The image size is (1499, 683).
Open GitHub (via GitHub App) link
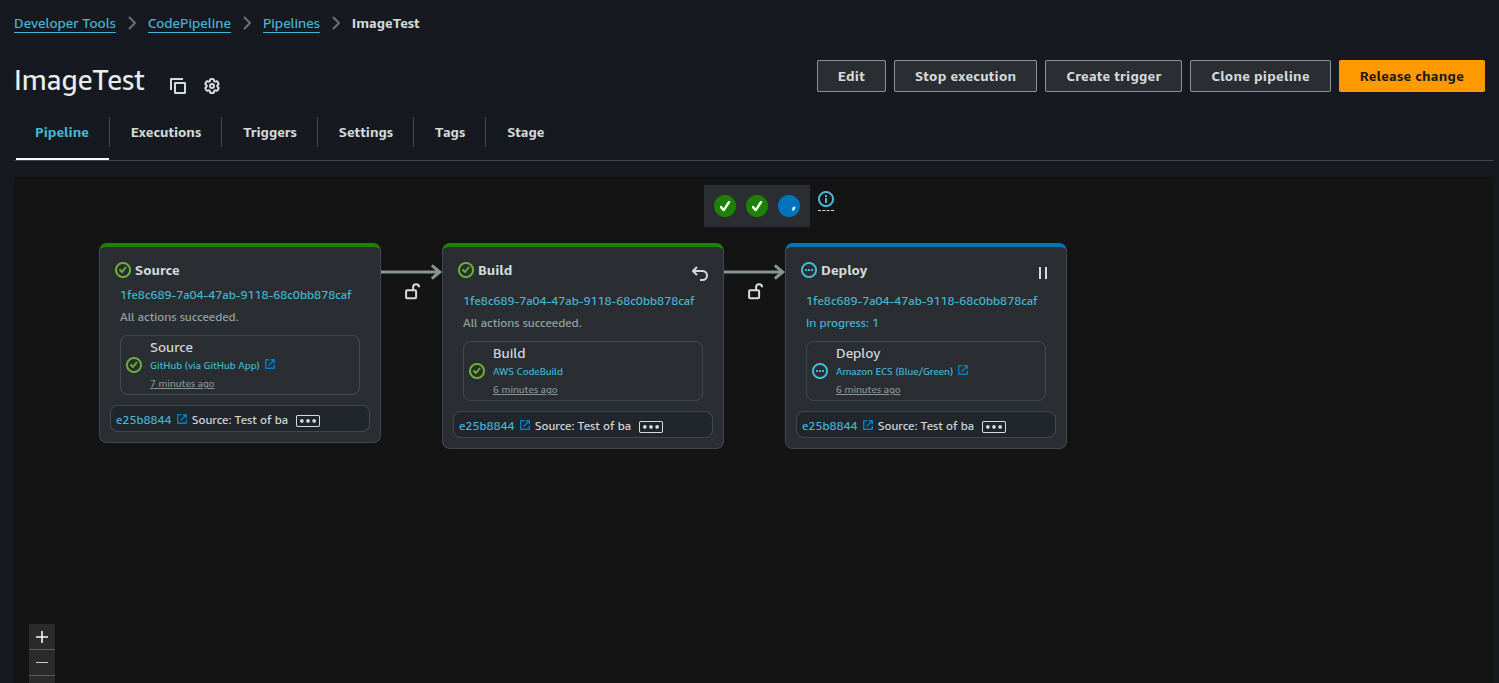tap(204, 366)
